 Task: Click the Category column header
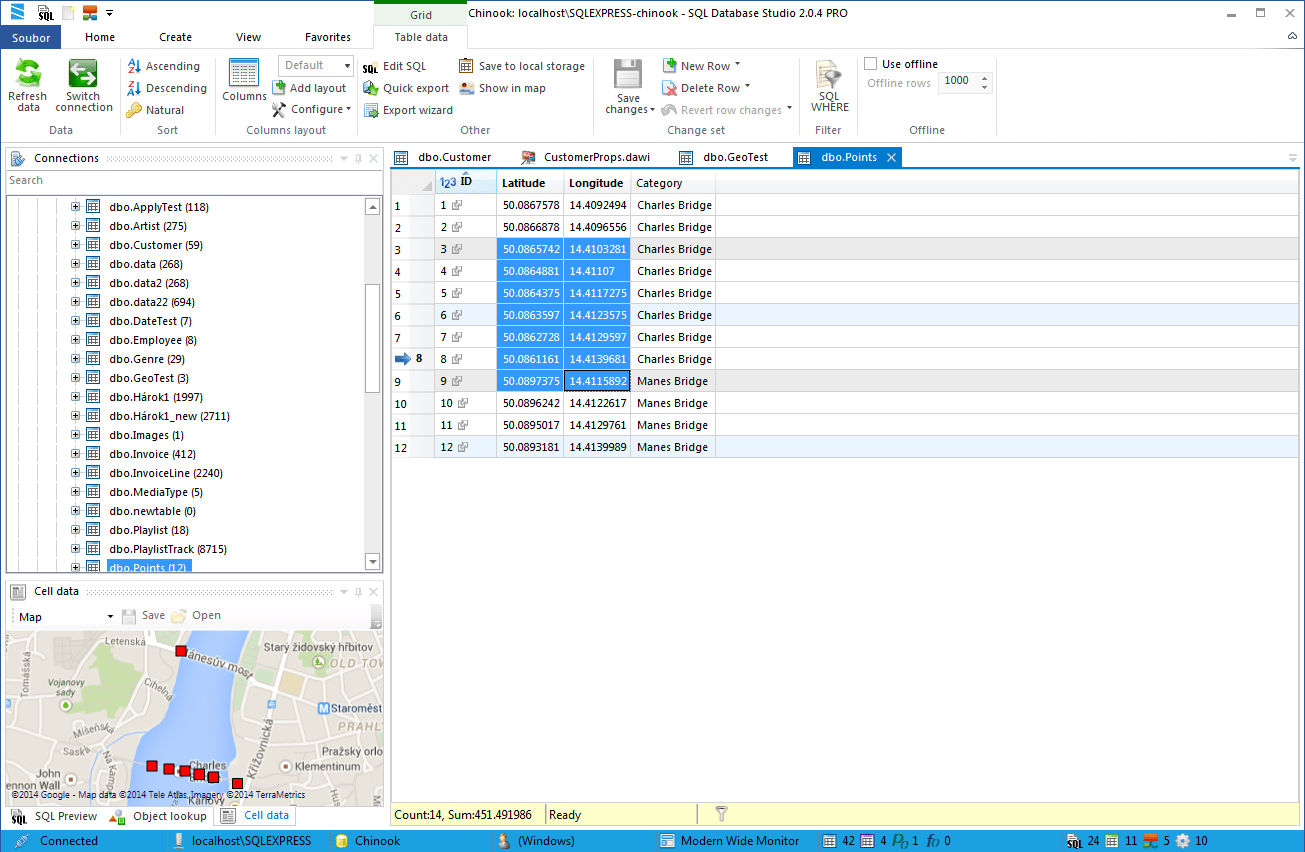(x=673, y=183)
